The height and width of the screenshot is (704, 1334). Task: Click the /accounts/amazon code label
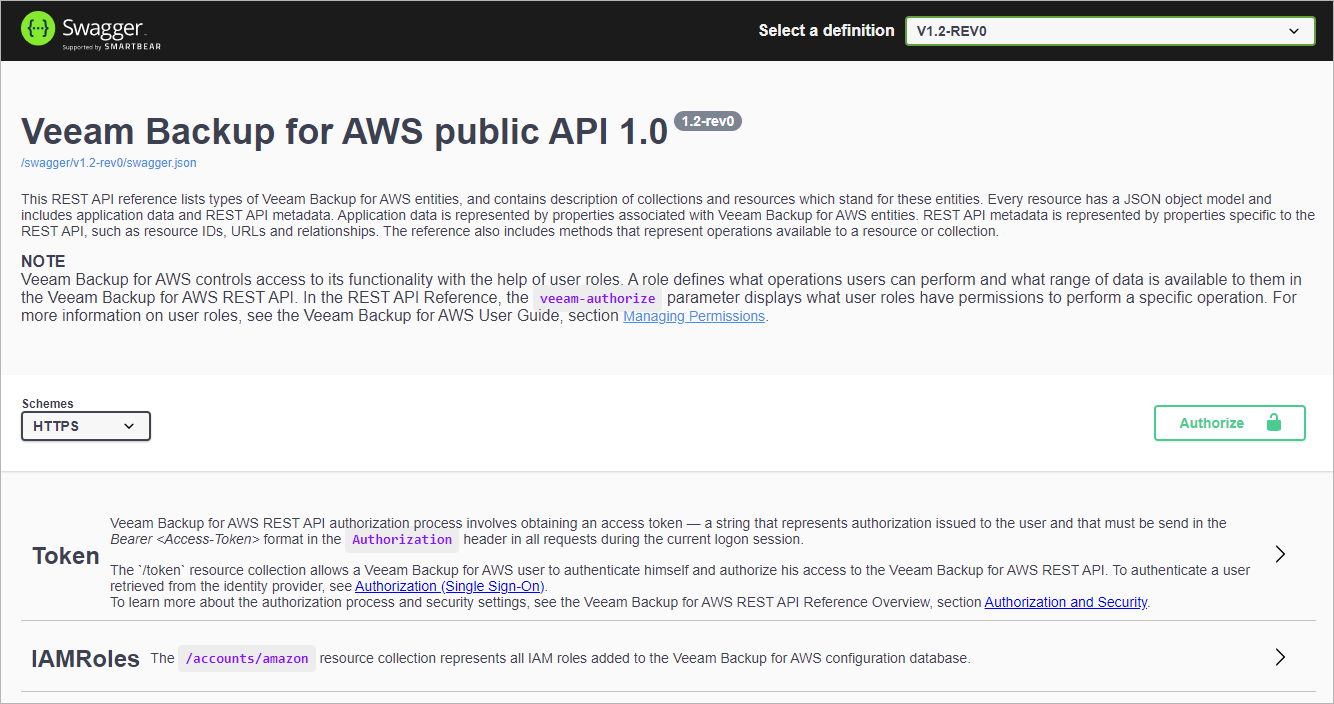point(247,658)
